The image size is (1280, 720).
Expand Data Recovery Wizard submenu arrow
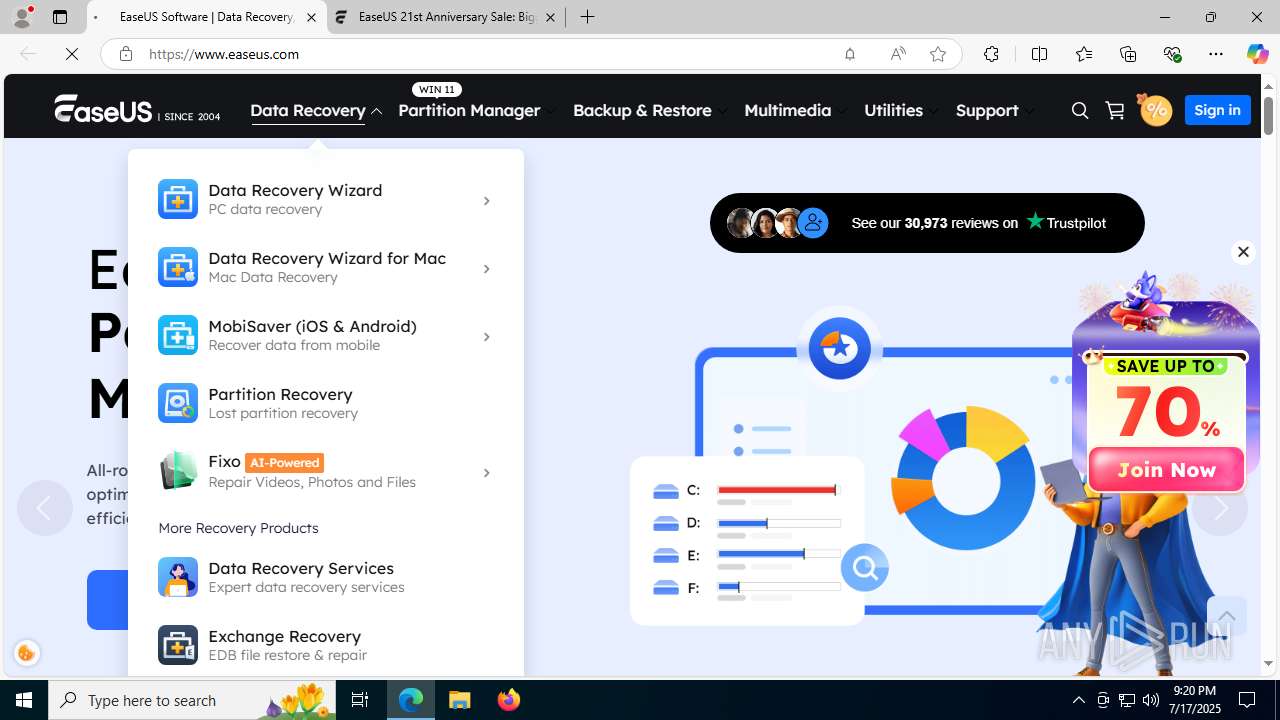pos(486,201)
